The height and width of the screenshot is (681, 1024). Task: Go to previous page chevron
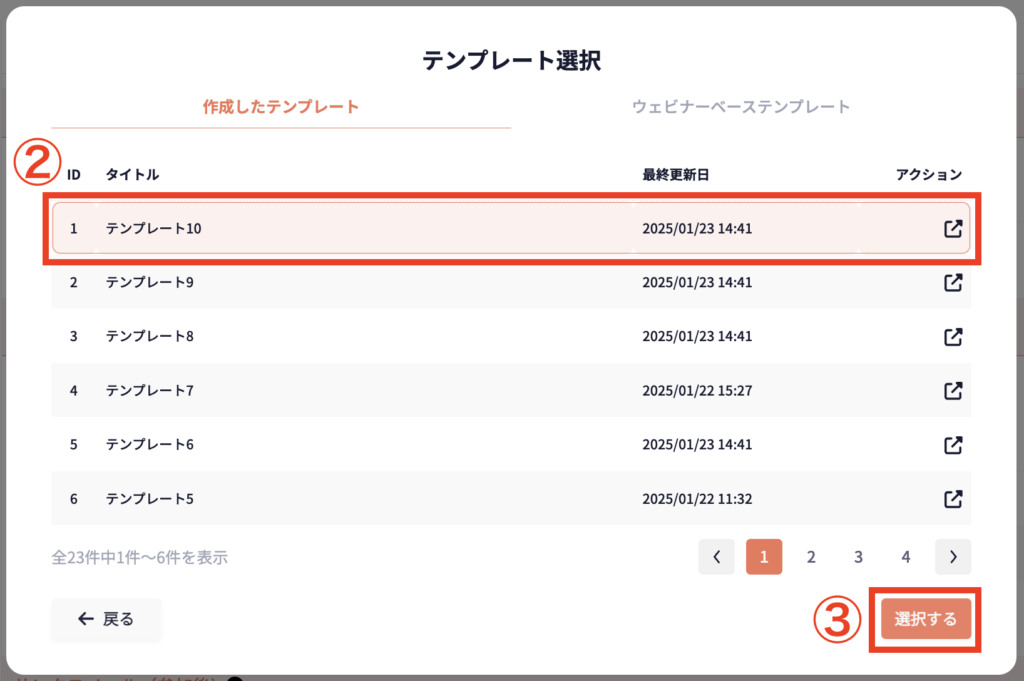[x=717, y=557]
